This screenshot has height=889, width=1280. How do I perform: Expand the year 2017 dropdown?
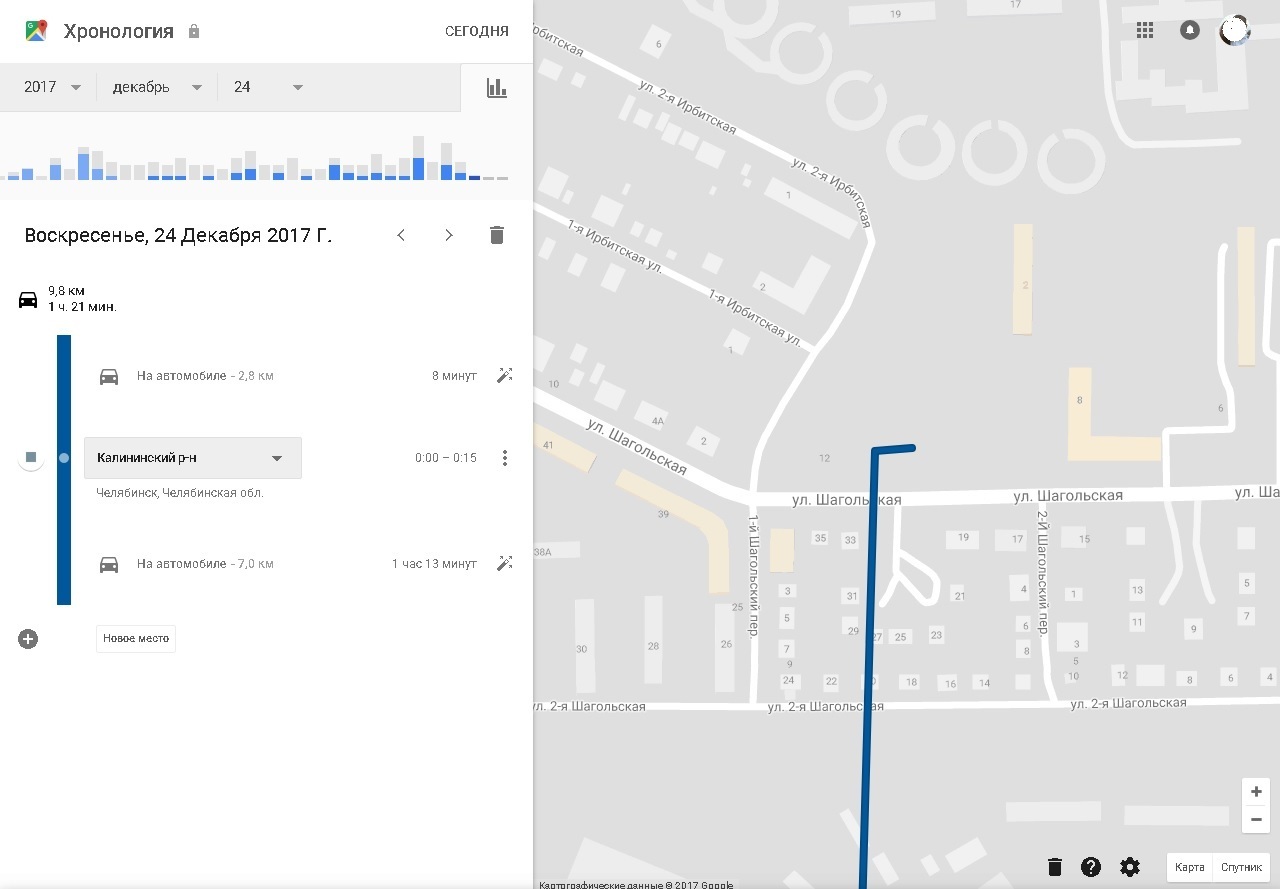(53, 87)
